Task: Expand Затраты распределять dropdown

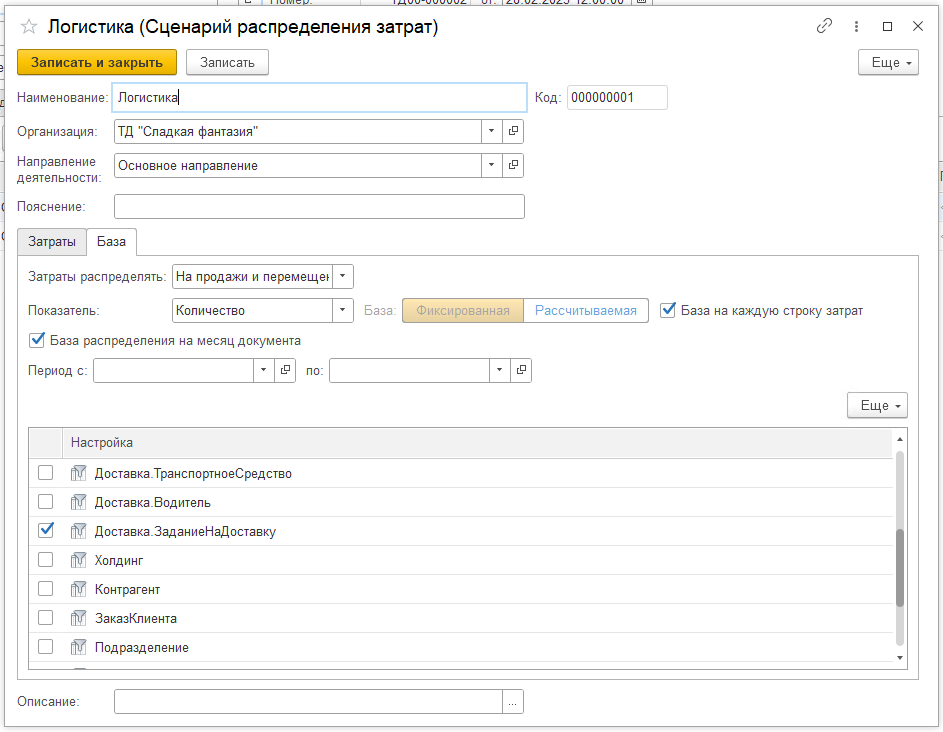Action: [343, 276]
